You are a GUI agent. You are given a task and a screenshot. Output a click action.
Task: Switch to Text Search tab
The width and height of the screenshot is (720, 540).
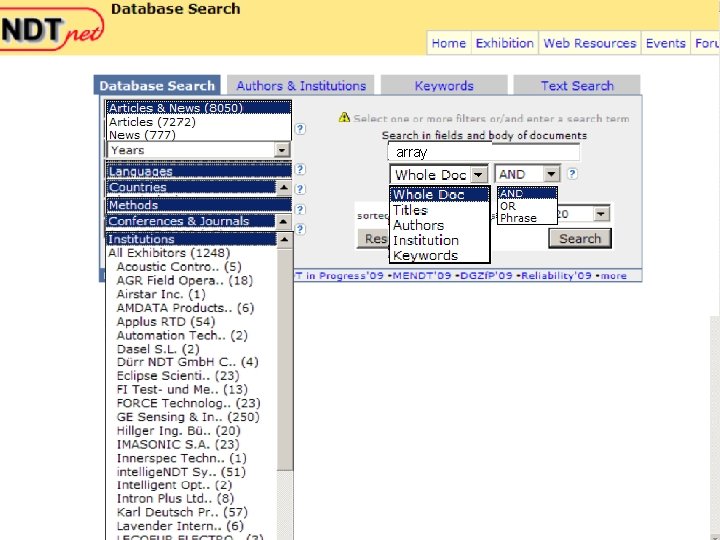pyautogui.click(x=577, y=86)
